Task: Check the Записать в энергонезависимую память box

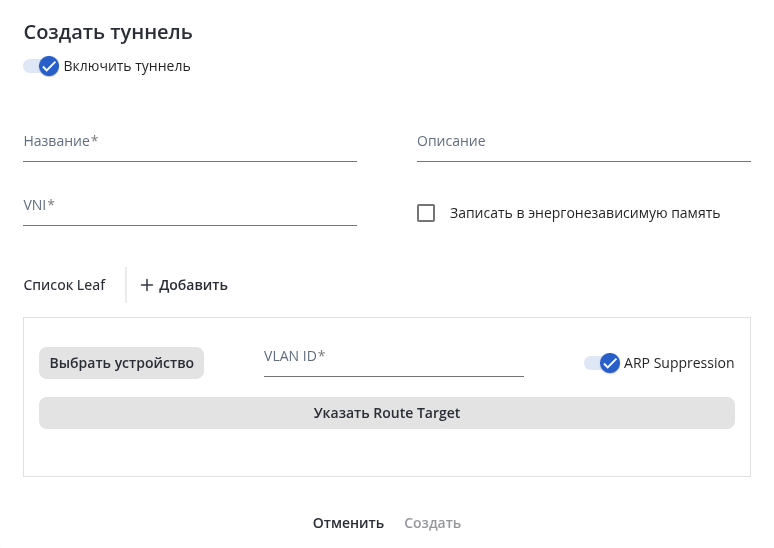Action: [x=426, y=213]
